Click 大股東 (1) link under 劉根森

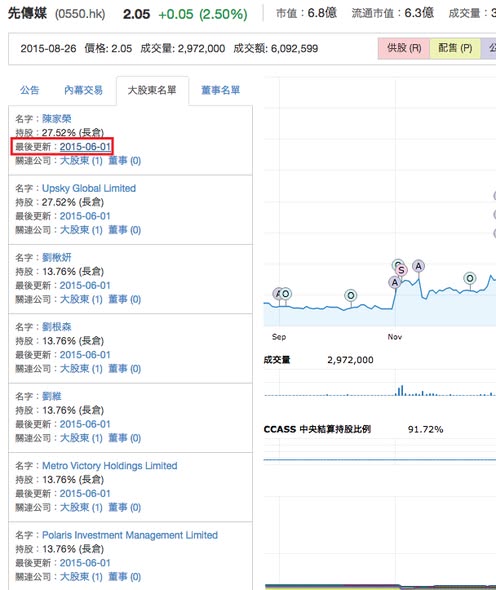(x=81, y=368)
